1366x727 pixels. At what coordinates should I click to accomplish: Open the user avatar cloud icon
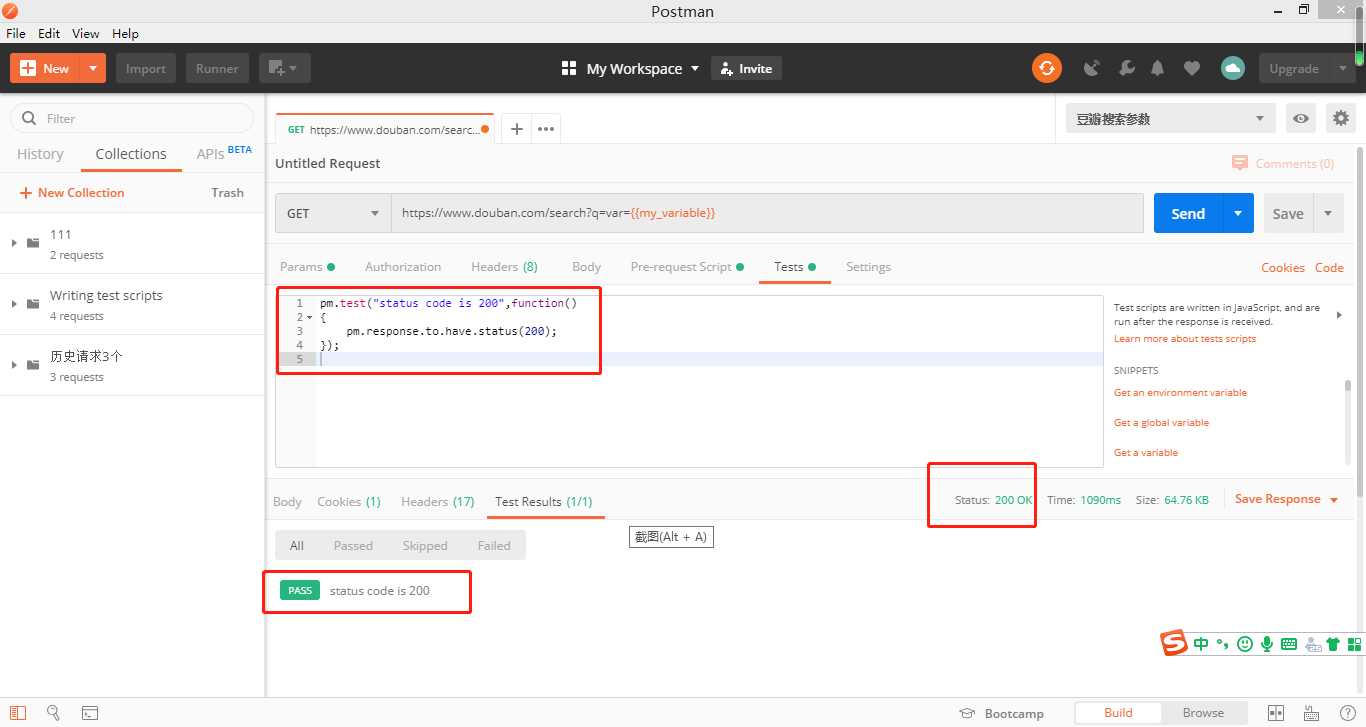coord(1232,68)
